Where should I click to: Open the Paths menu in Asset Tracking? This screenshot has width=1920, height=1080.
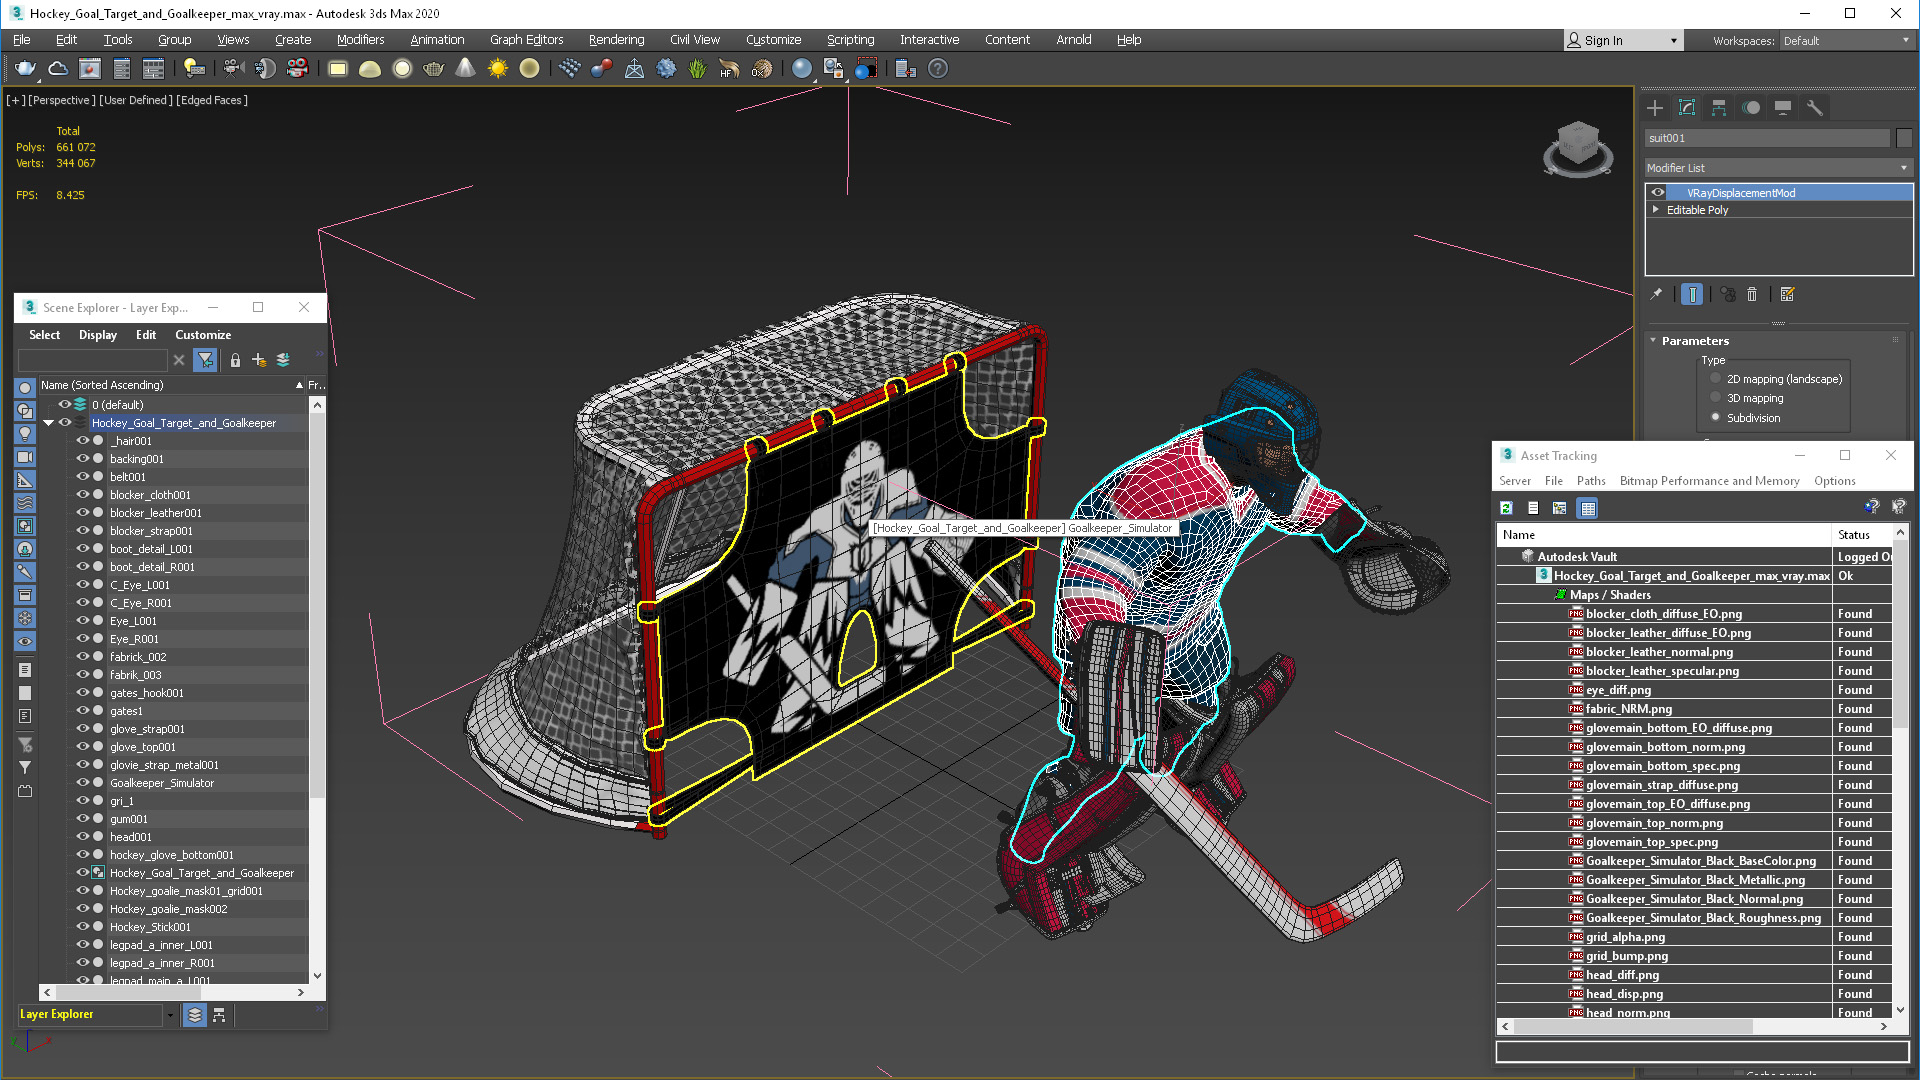[1591, 481]
